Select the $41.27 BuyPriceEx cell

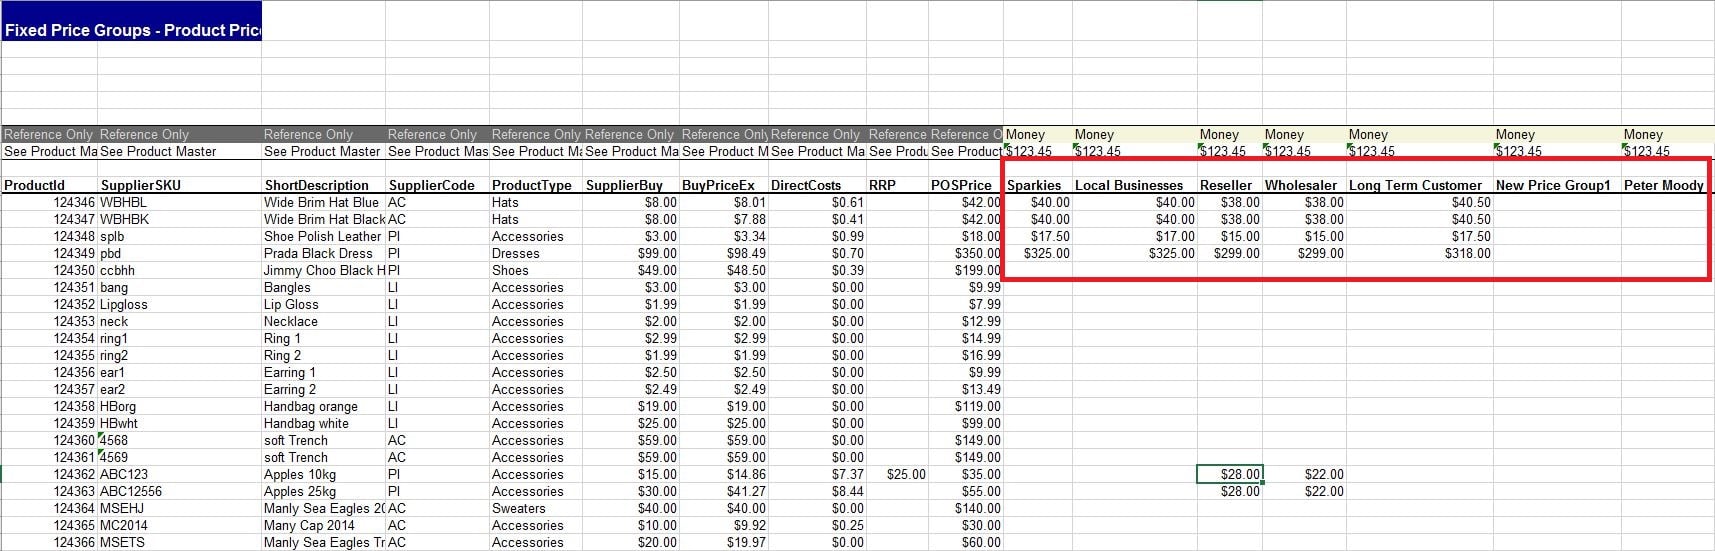[724, 491]
